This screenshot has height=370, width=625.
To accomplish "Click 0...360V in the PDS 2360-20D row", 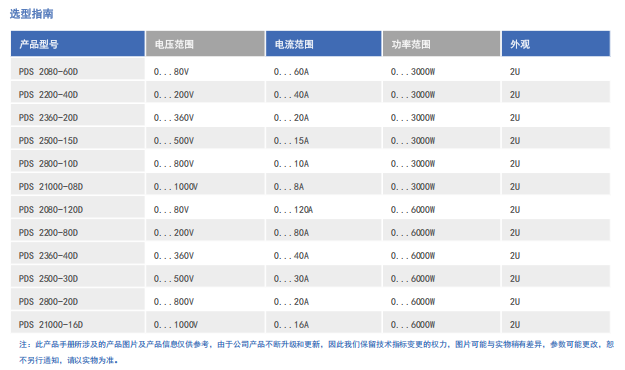I will point(174,118).
